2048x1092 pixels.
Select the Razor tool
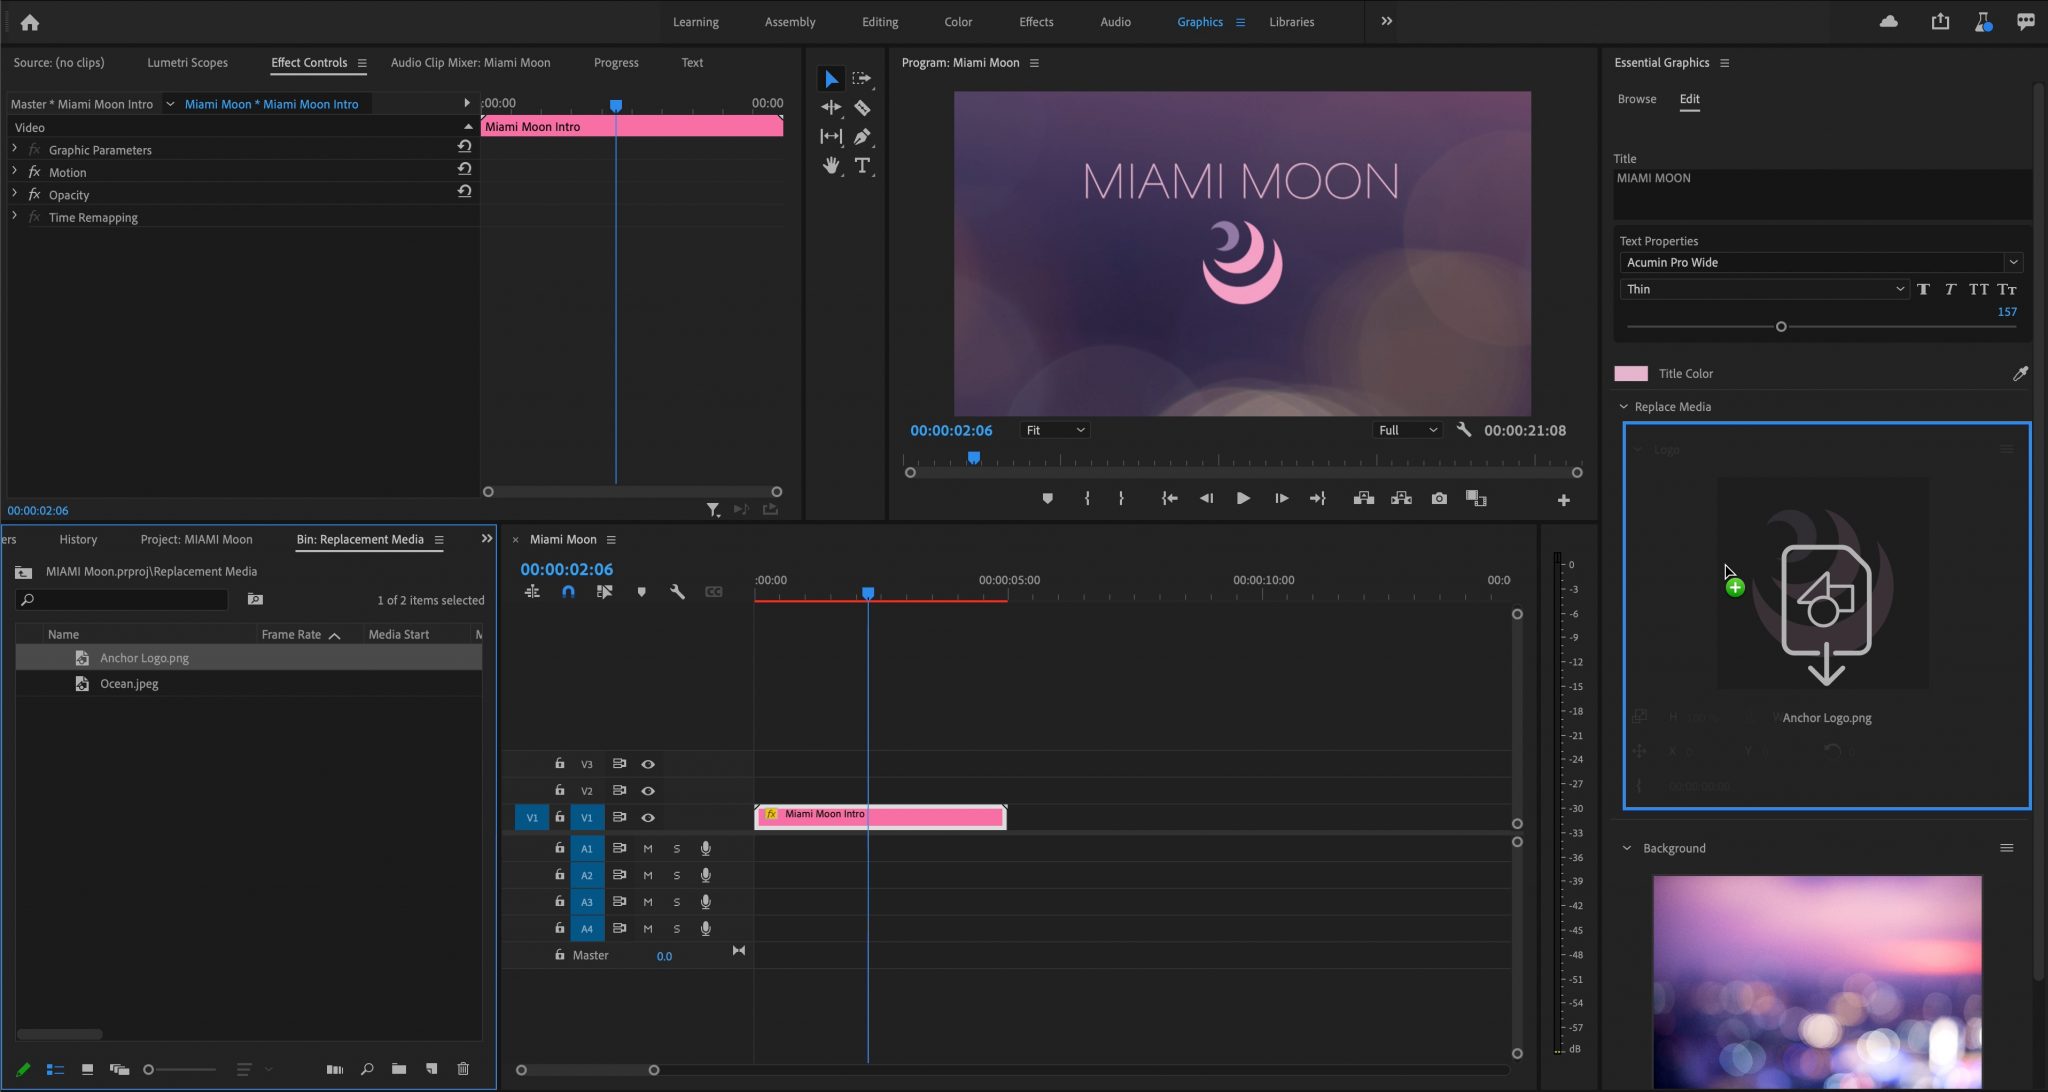[x=862, y=107]
